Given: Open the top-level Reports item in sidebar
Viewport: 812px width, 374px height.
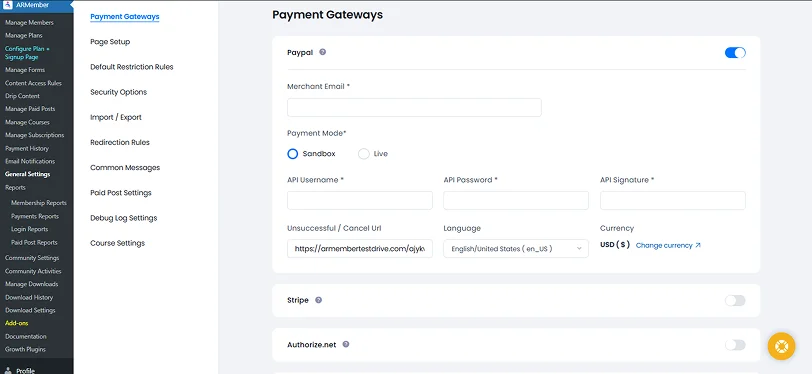Looking at the screenshot, I should pos(15,188).
